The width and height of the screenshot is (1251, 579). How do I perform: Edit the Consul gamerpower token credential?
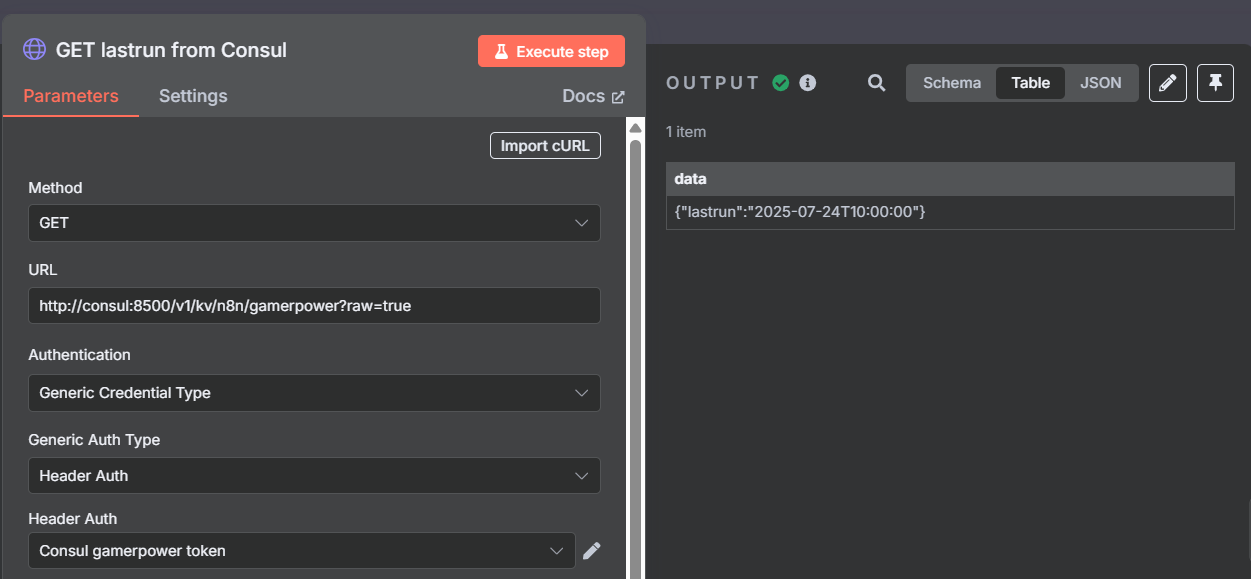click(x=592, y=550)
